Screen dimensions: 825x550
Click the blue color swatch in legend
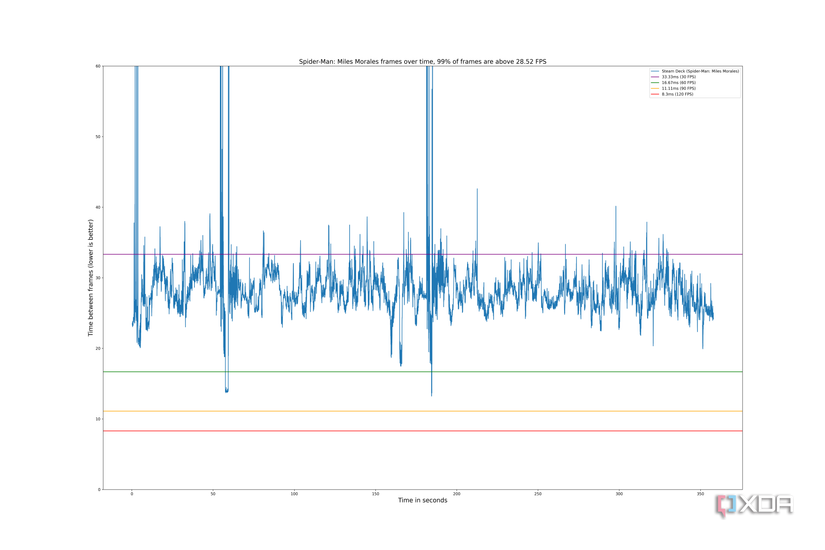(655, 71)
